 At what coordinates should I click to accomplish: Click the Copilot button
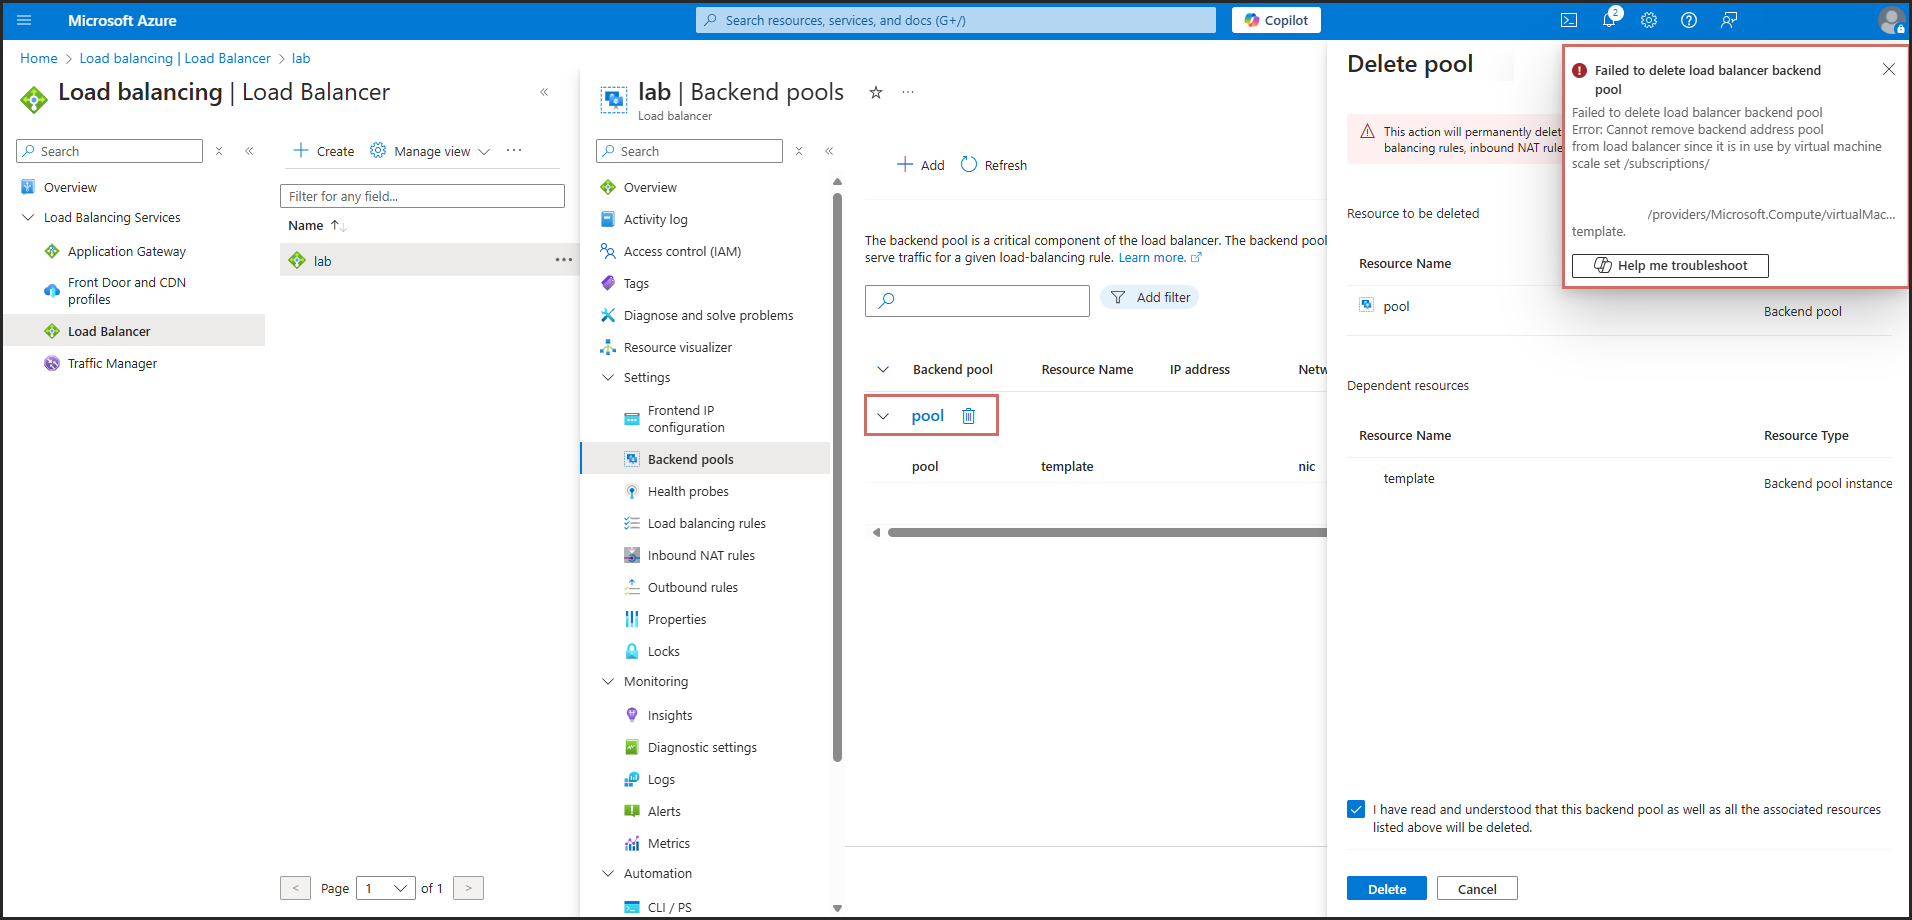pos(1276,20)
